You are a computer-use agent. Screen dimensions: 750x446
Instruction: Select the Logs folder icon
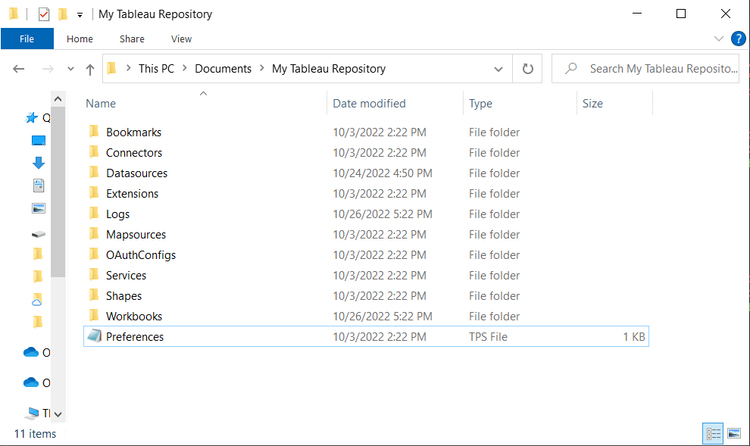94,213
